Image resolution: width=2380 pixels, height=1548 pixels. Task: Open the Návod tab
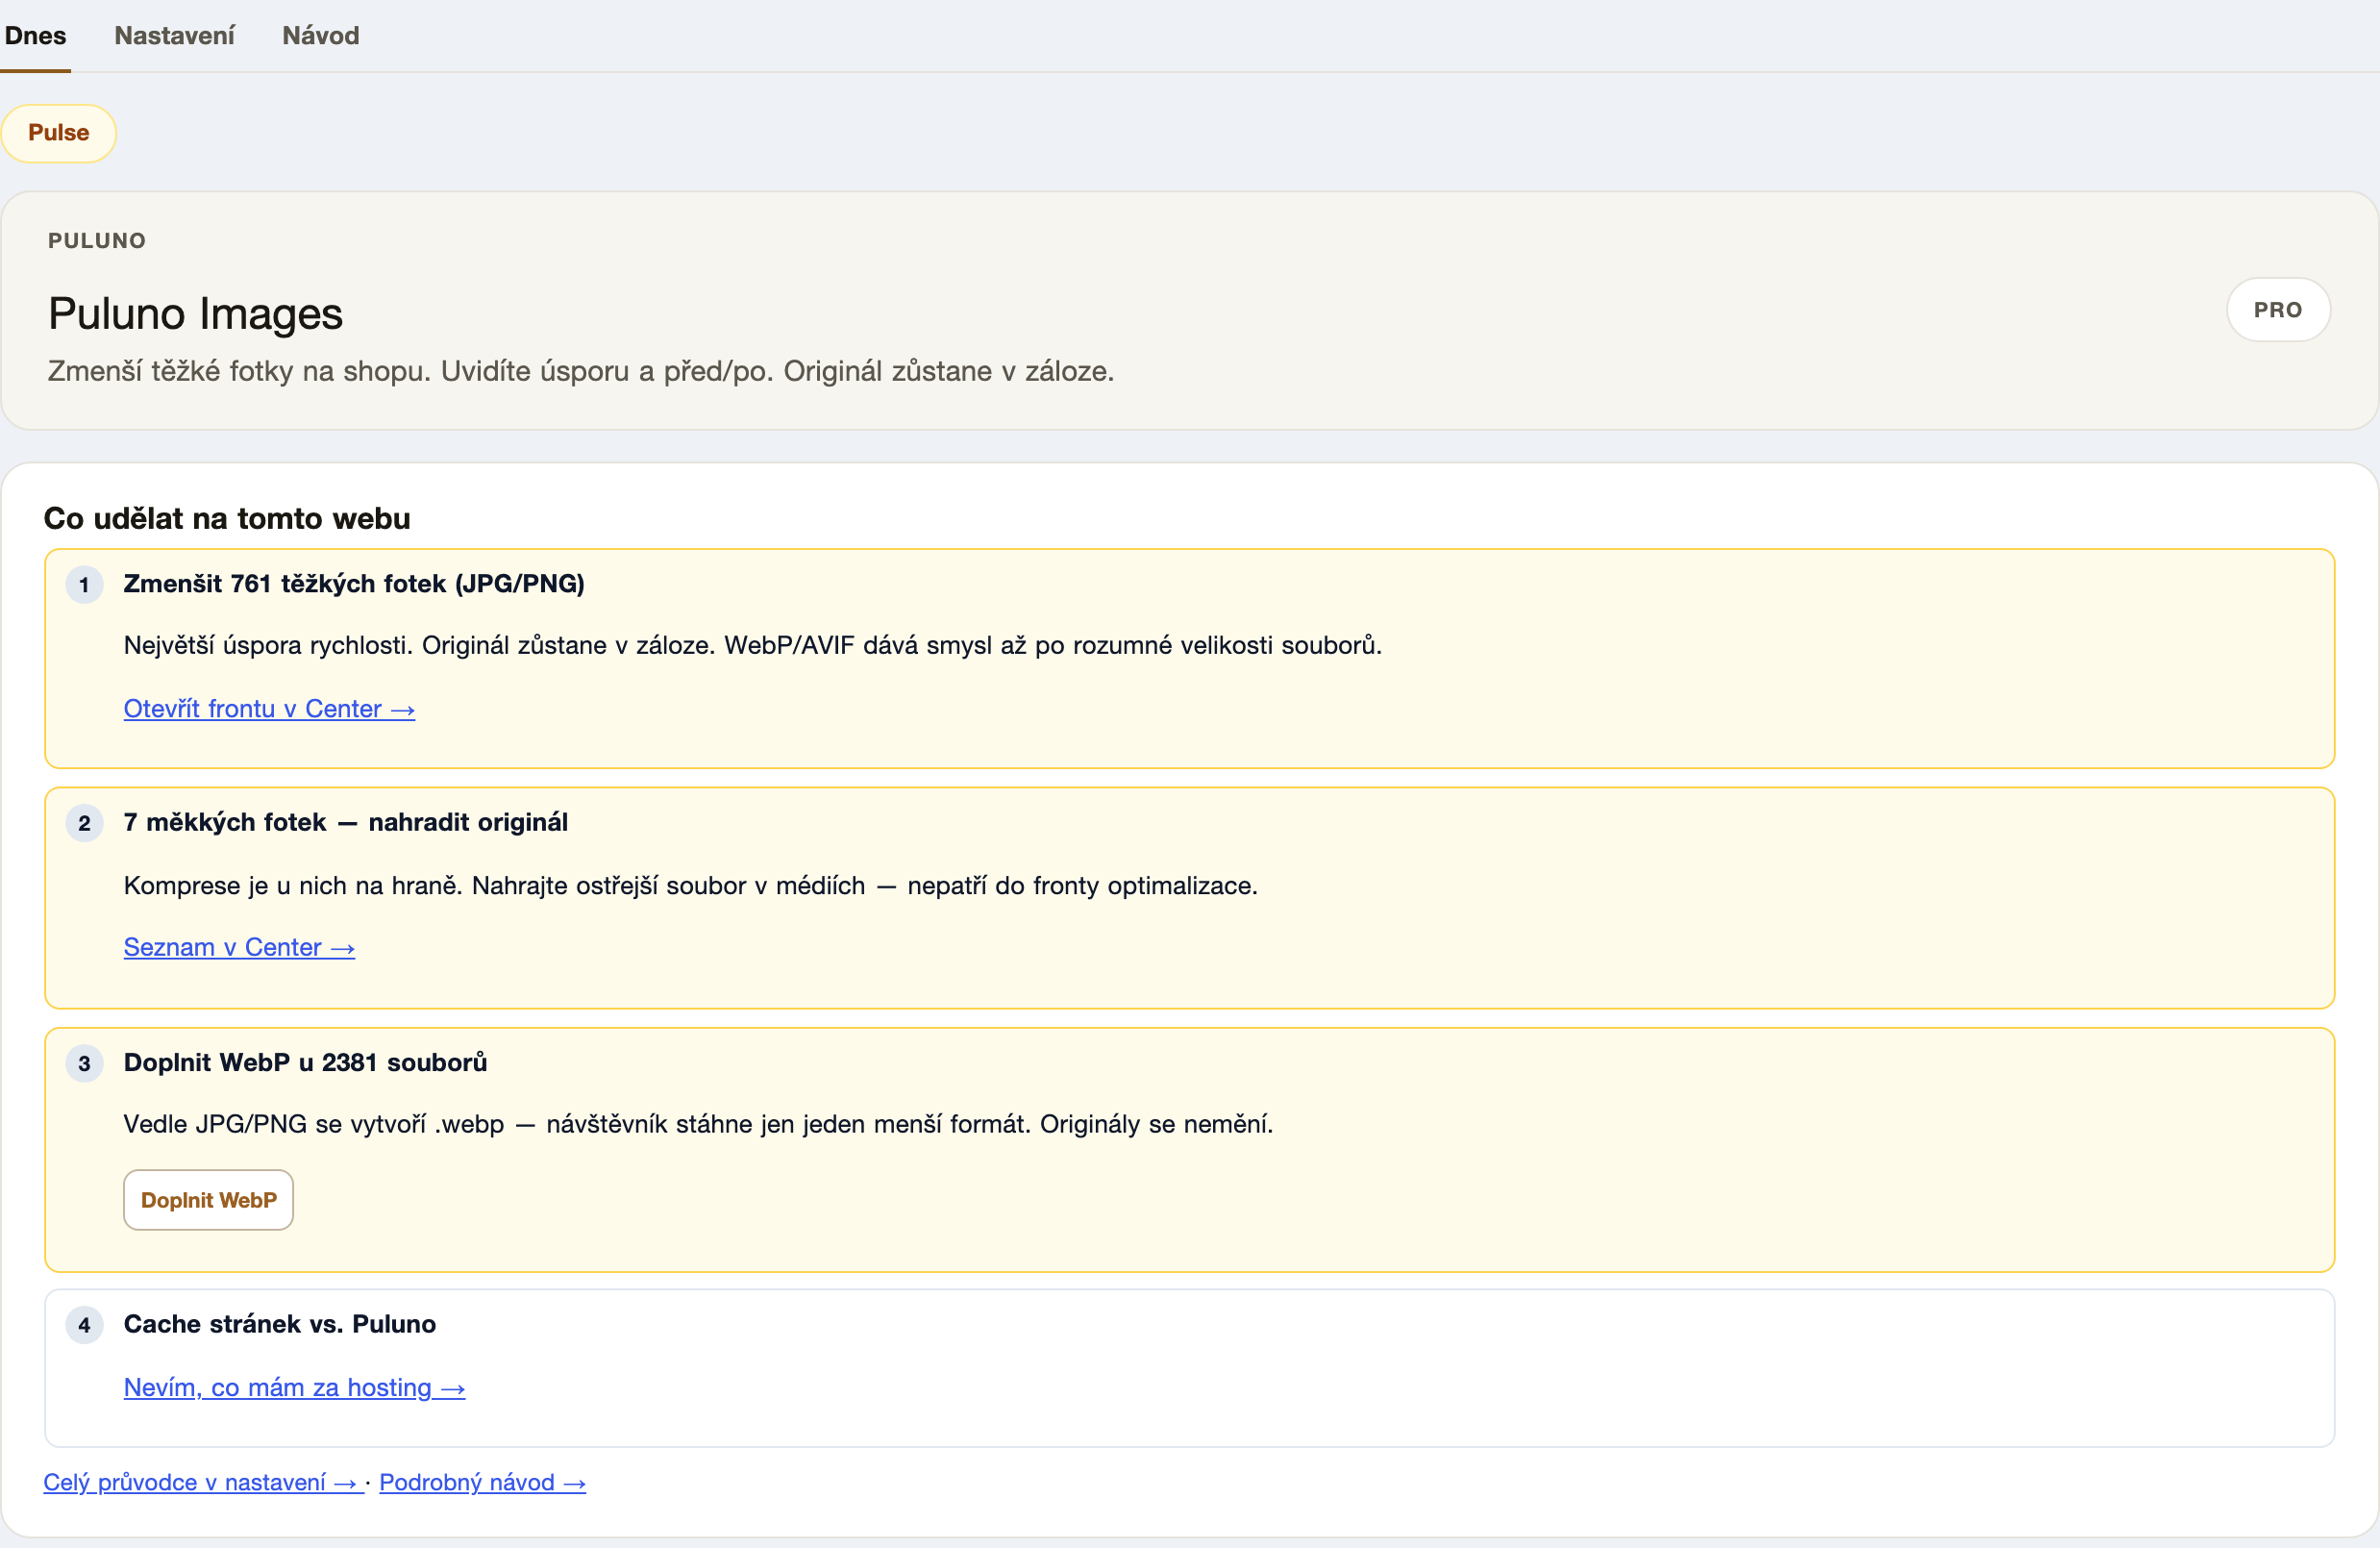pos(320,36)
